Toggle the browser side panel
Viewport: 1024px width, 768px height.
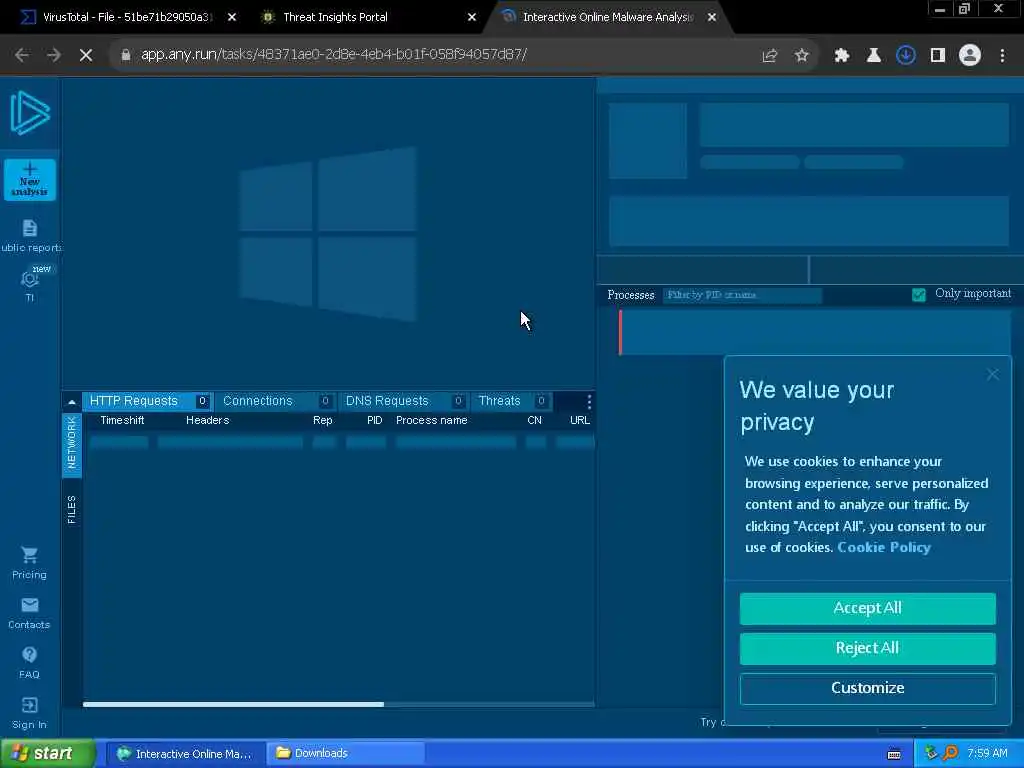(x=938, y=56)
